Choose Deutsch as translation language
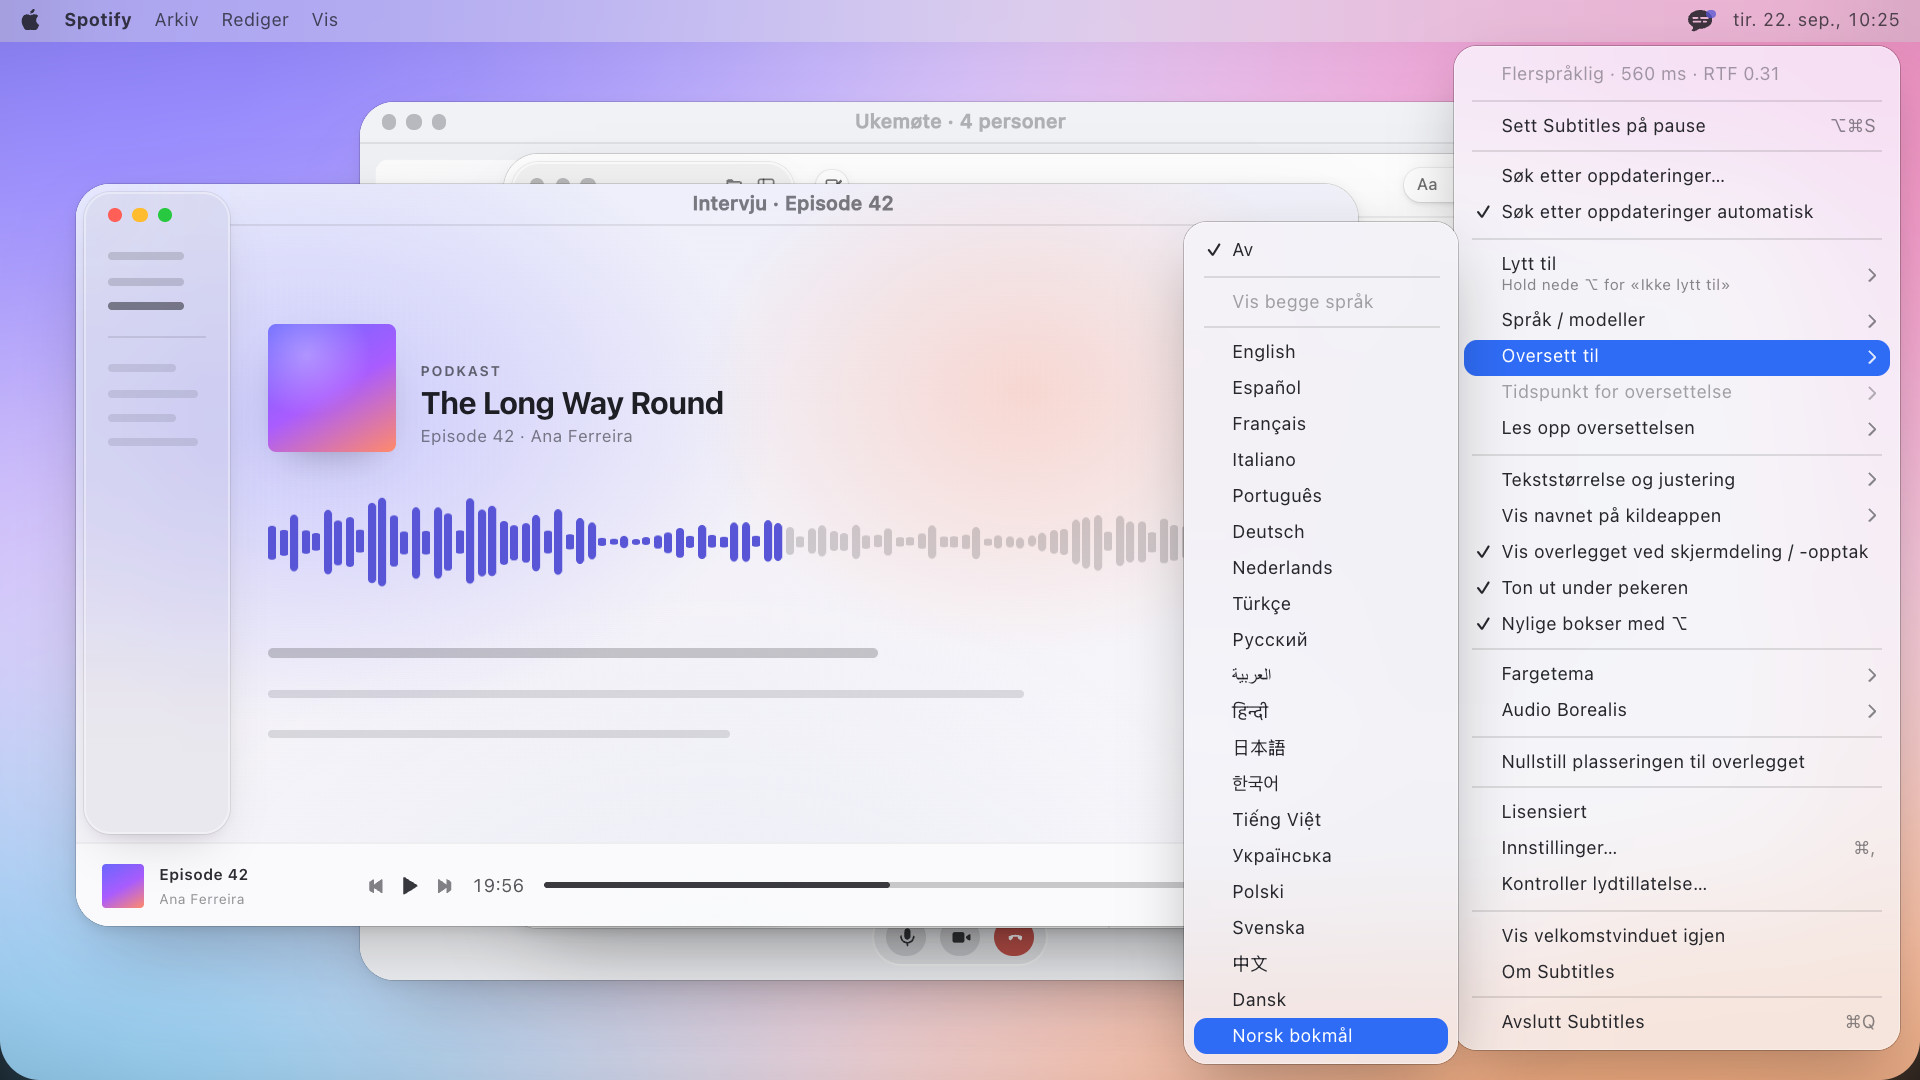The height and width of the screenshot is (1080, 1920). point(1320,532)
